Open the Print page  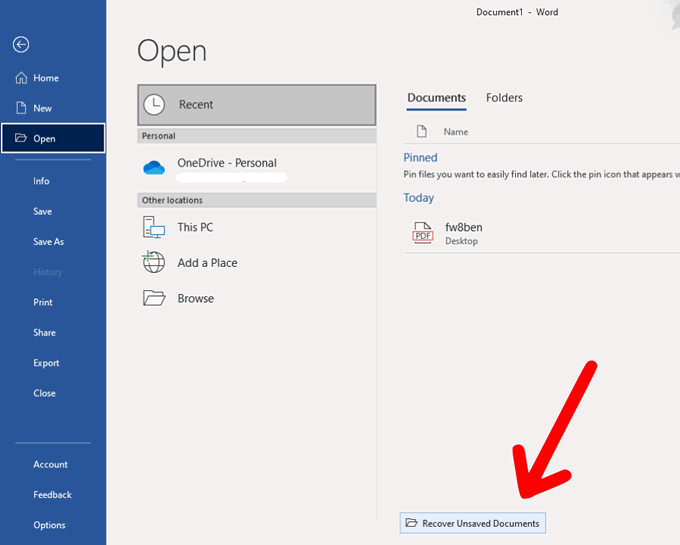tap(43, 302)
